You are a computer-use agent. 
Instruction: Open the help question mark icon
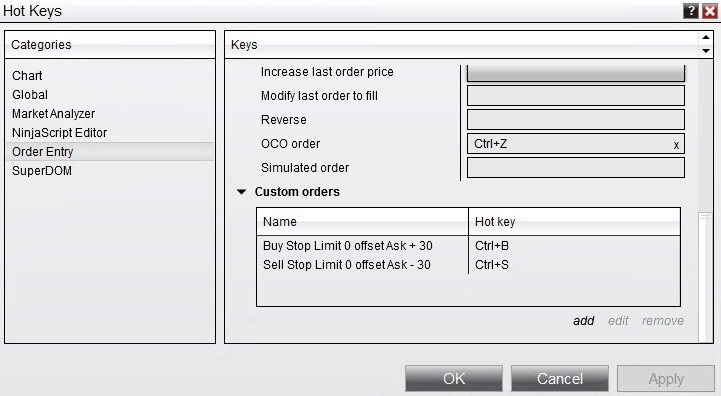tap(691, 11)
